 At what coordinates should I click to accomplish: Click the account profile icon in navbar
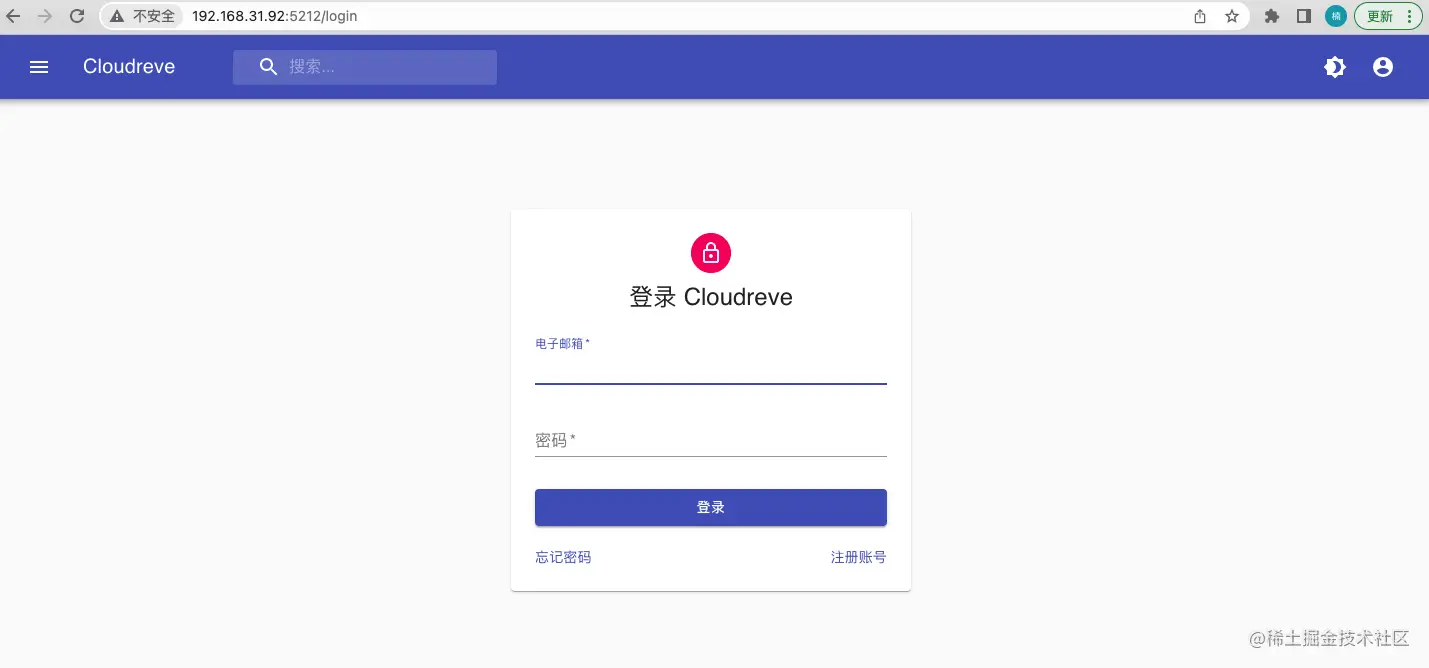[x=1382, y=66]
